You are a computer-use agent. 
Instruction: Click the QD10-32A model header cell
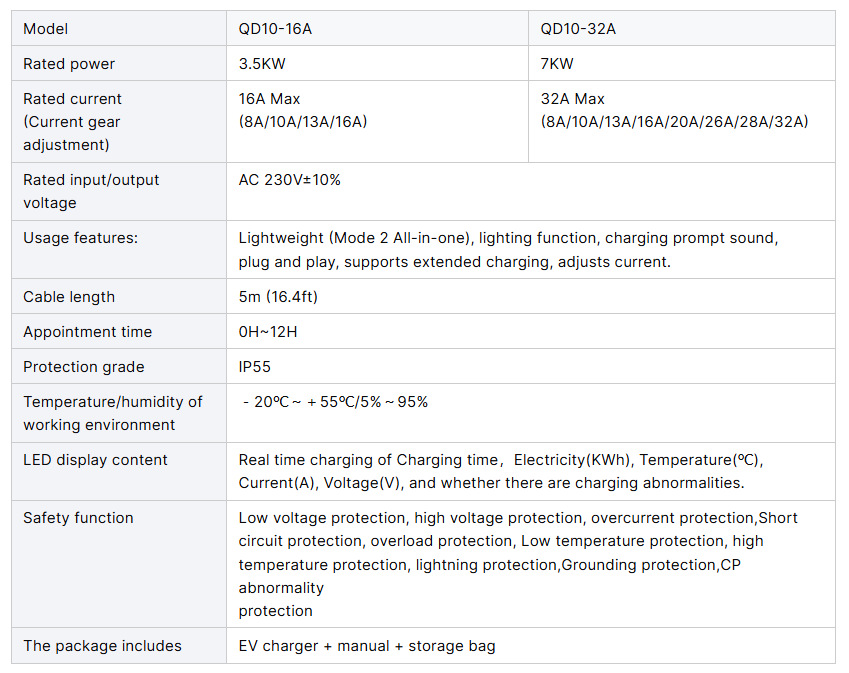[x=578, y=29]
